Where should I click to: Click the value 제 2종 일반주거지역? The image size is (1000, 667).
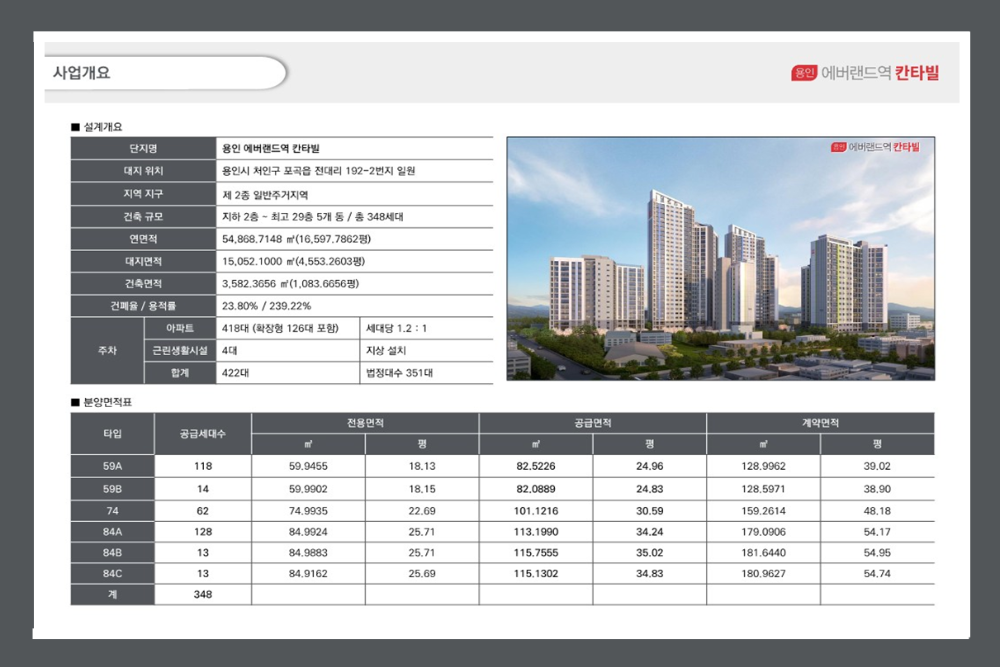tap(265, 194)
